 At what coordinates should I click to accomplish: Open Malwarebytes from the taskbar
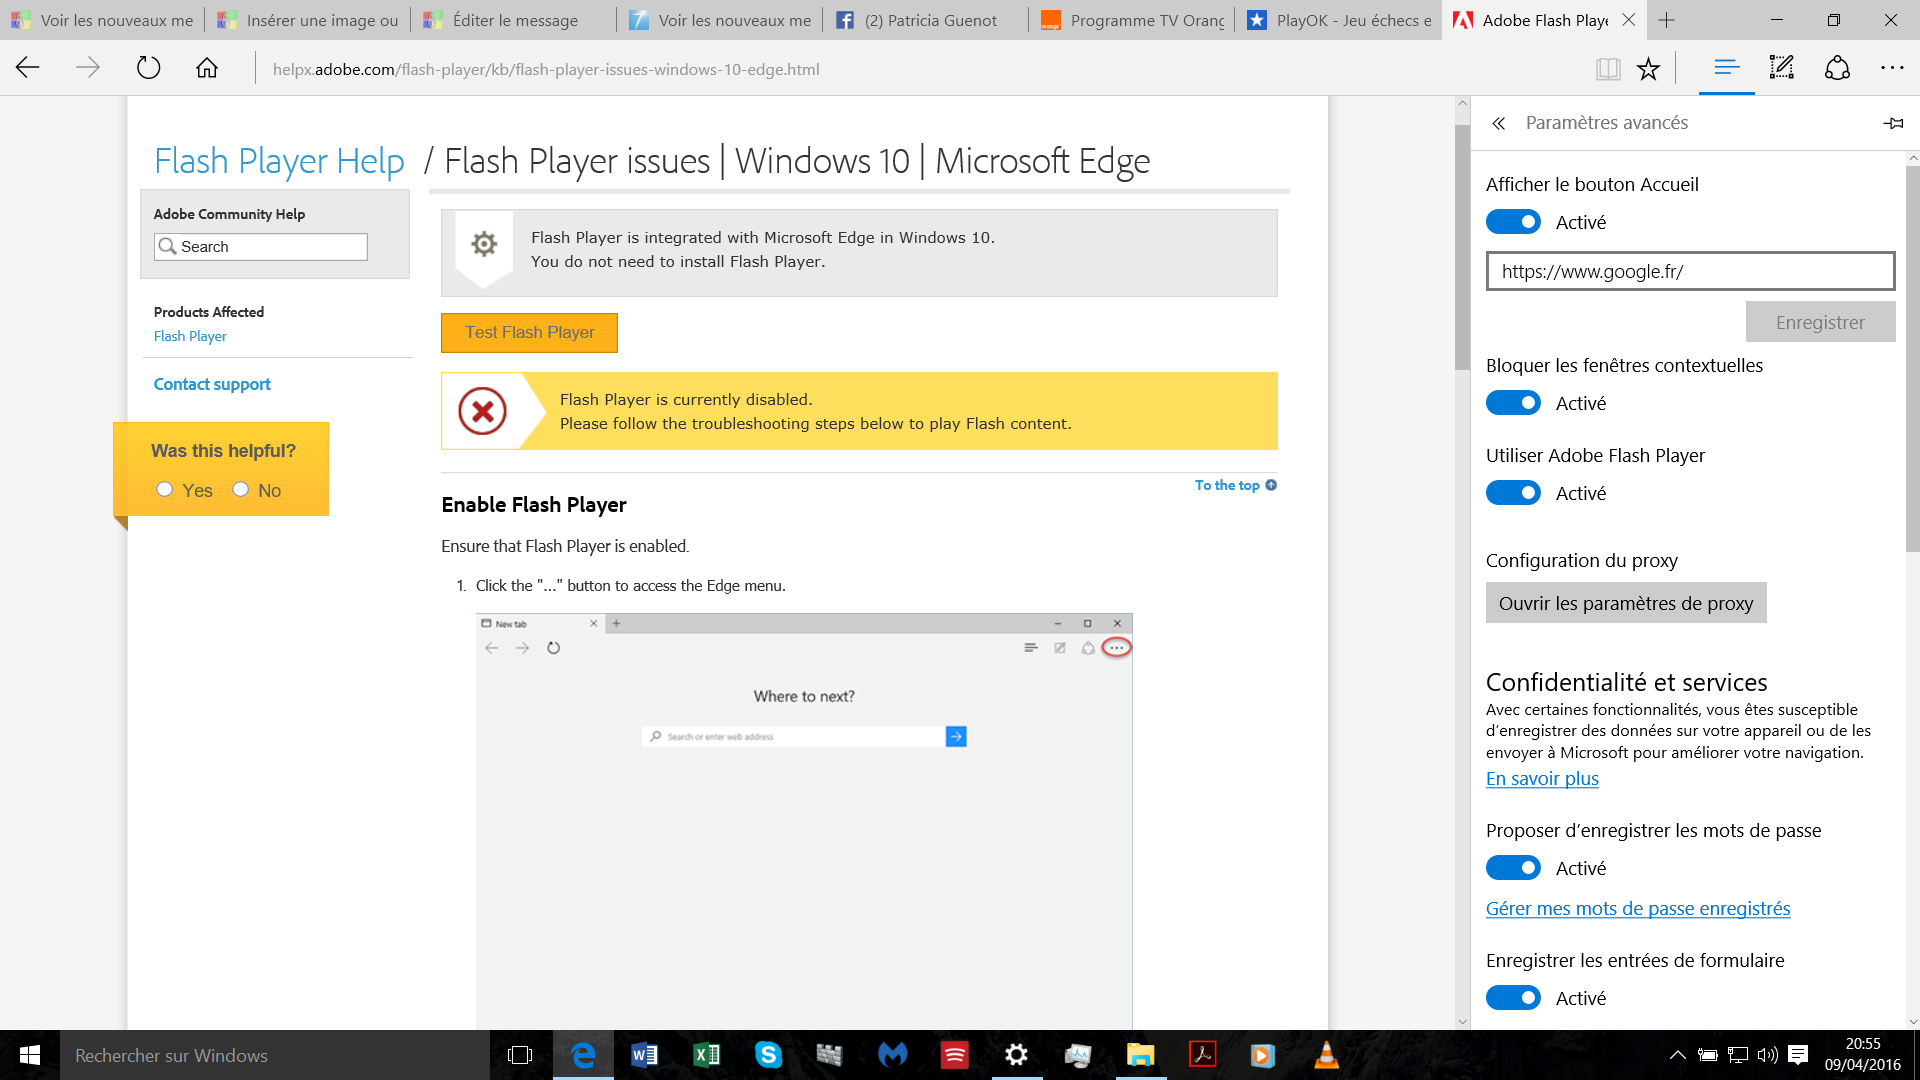pos(892,1055)
